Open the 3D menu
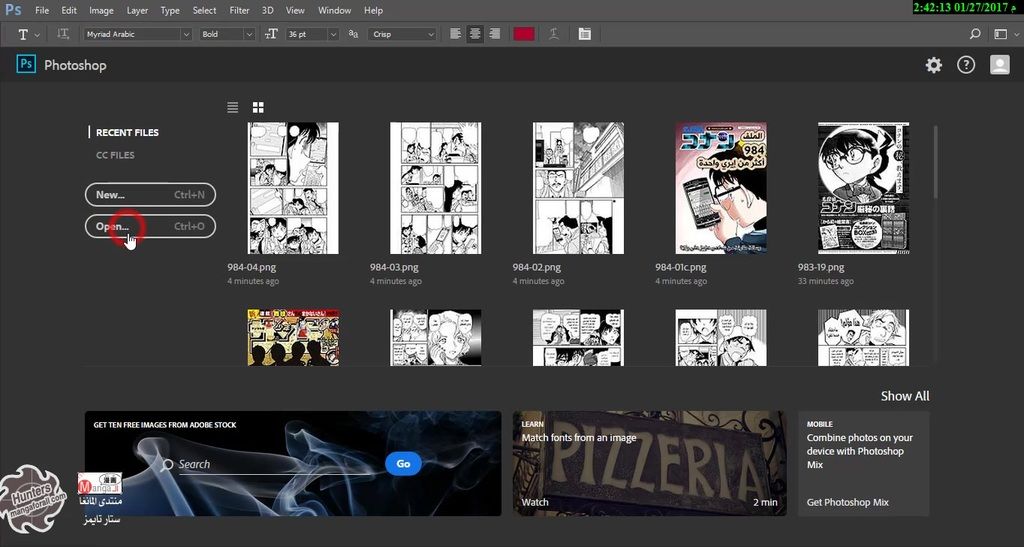Image resolution: width=1024 pixels, height=547 pixels. 267,10
